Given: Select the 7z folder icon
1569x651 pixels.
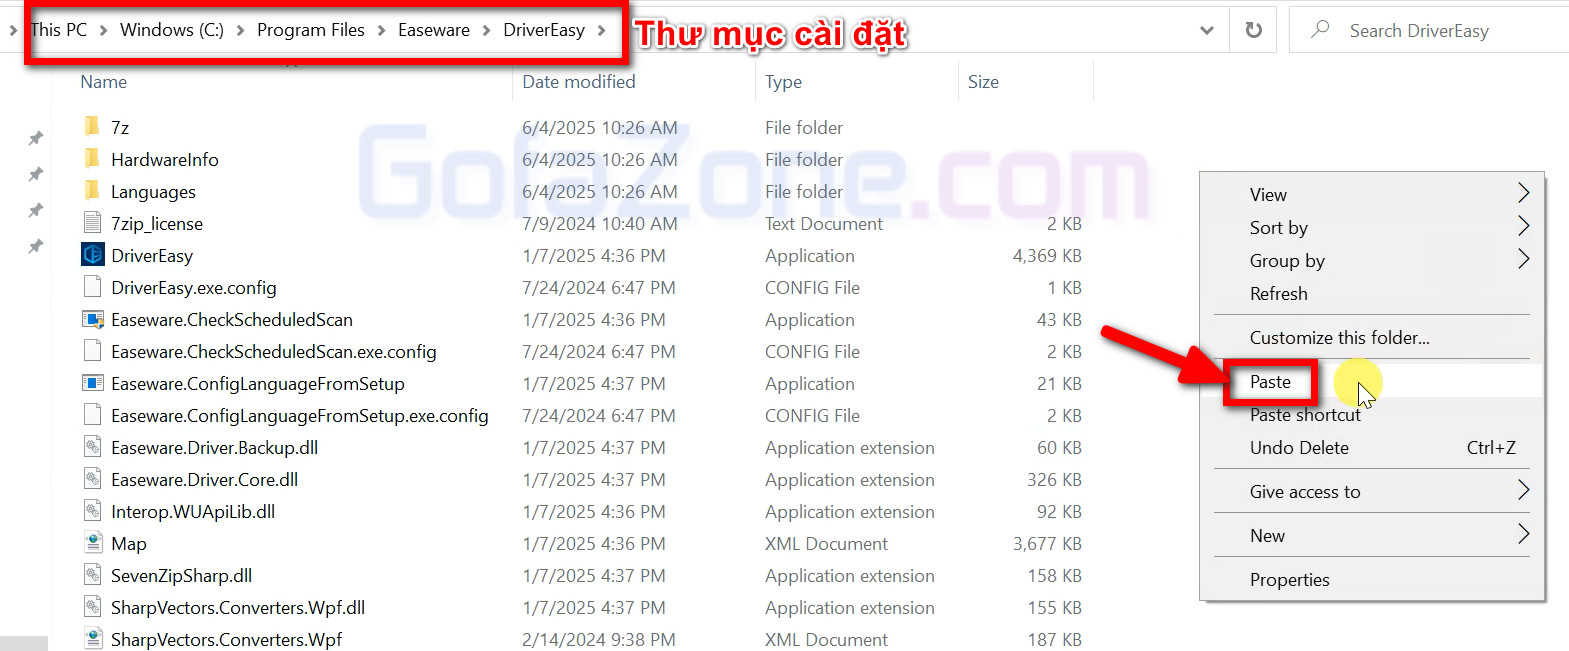Looking at the screenshot, I should point(92,127).
